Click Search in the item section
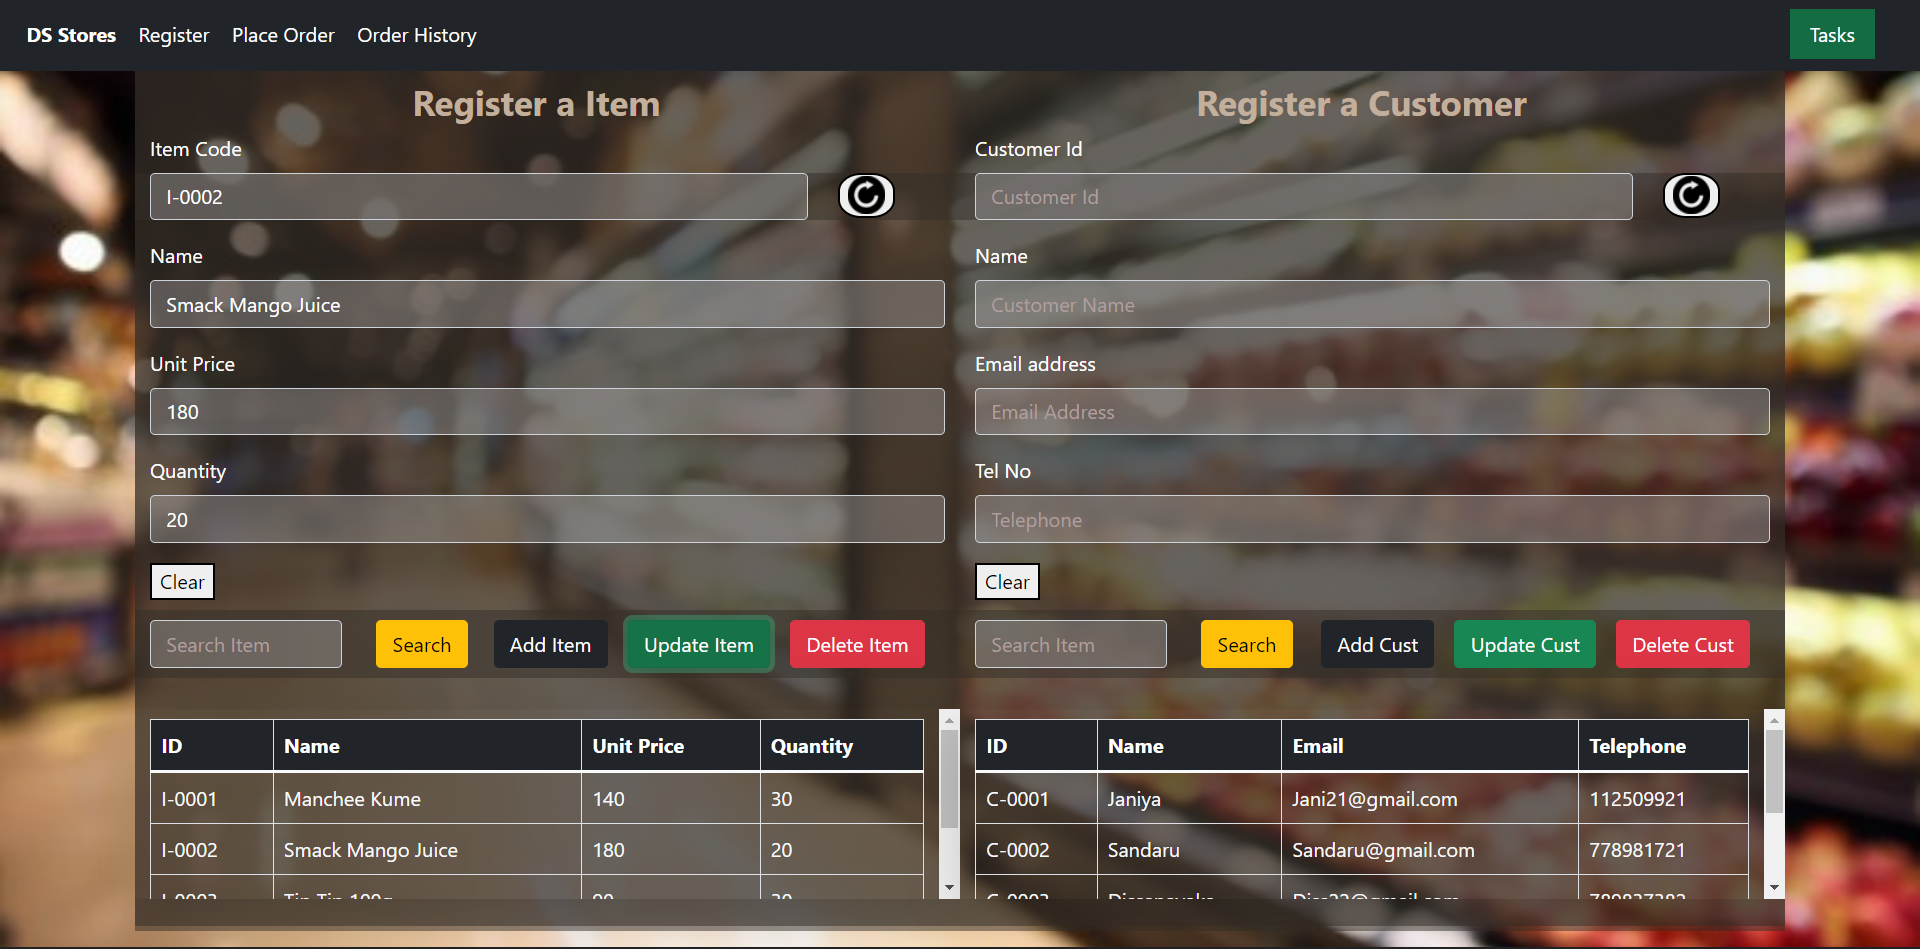This screenshot has height=949, width=1920. coord(422,644)
